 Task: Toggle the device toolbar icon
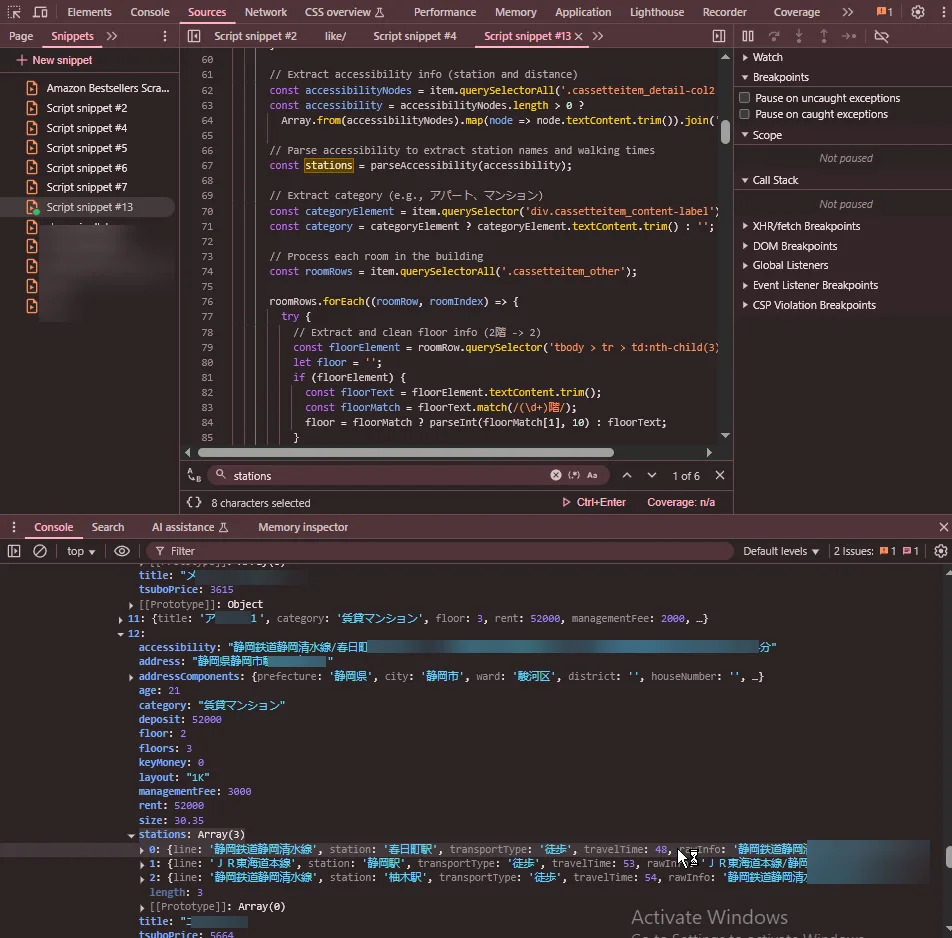40,12
